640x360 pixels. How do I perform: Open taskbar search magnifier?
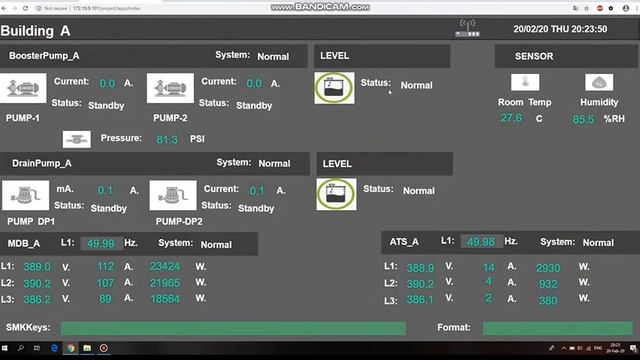tap(21, 348)
